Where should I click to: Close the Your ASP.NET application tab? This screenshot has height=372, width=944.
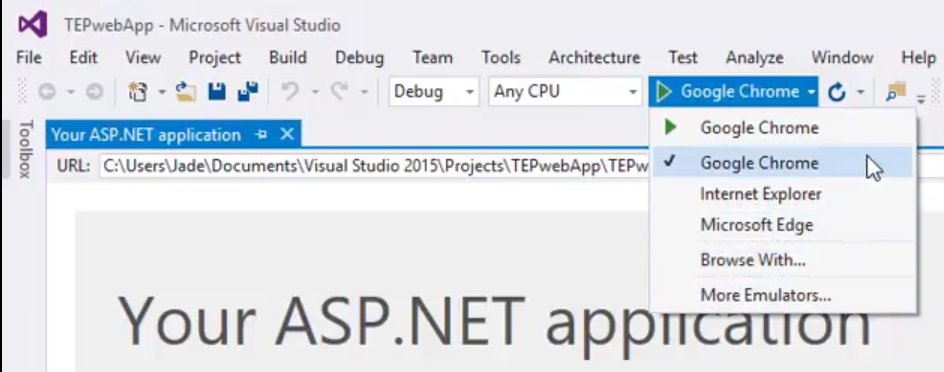click(287, 134)
